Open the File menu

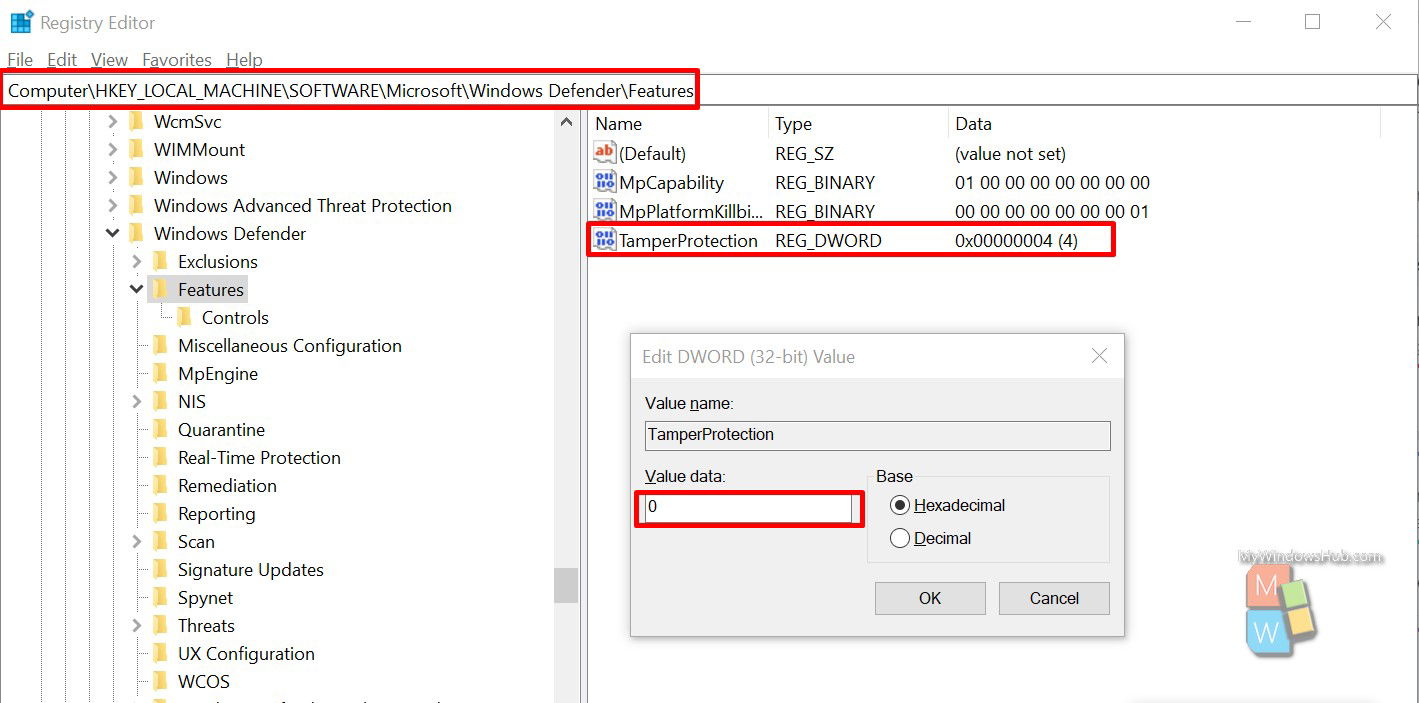[20, 60]
